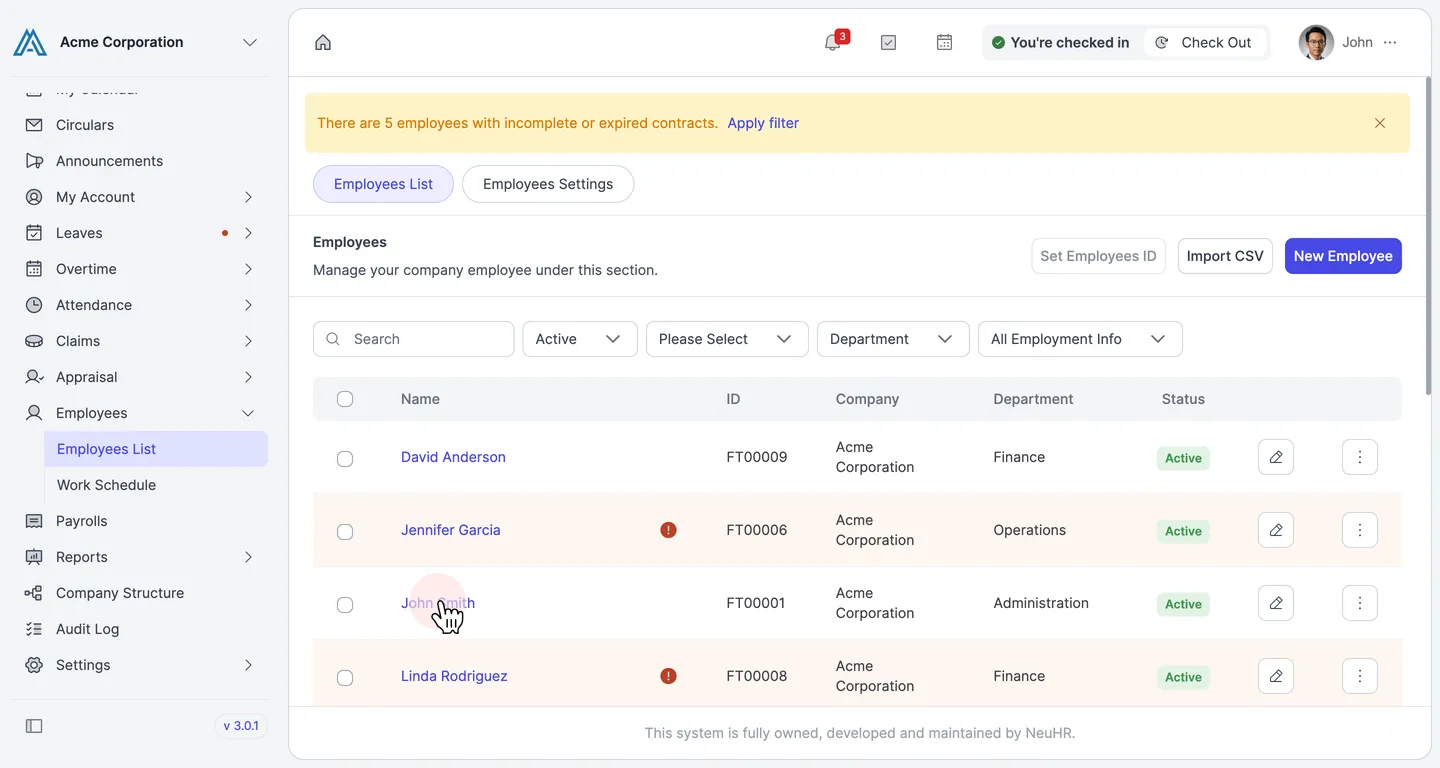Click the edit pencil for Jennifer Garcia
The width and height of the screenshot is (1440, 768).
pos(1276,530)
